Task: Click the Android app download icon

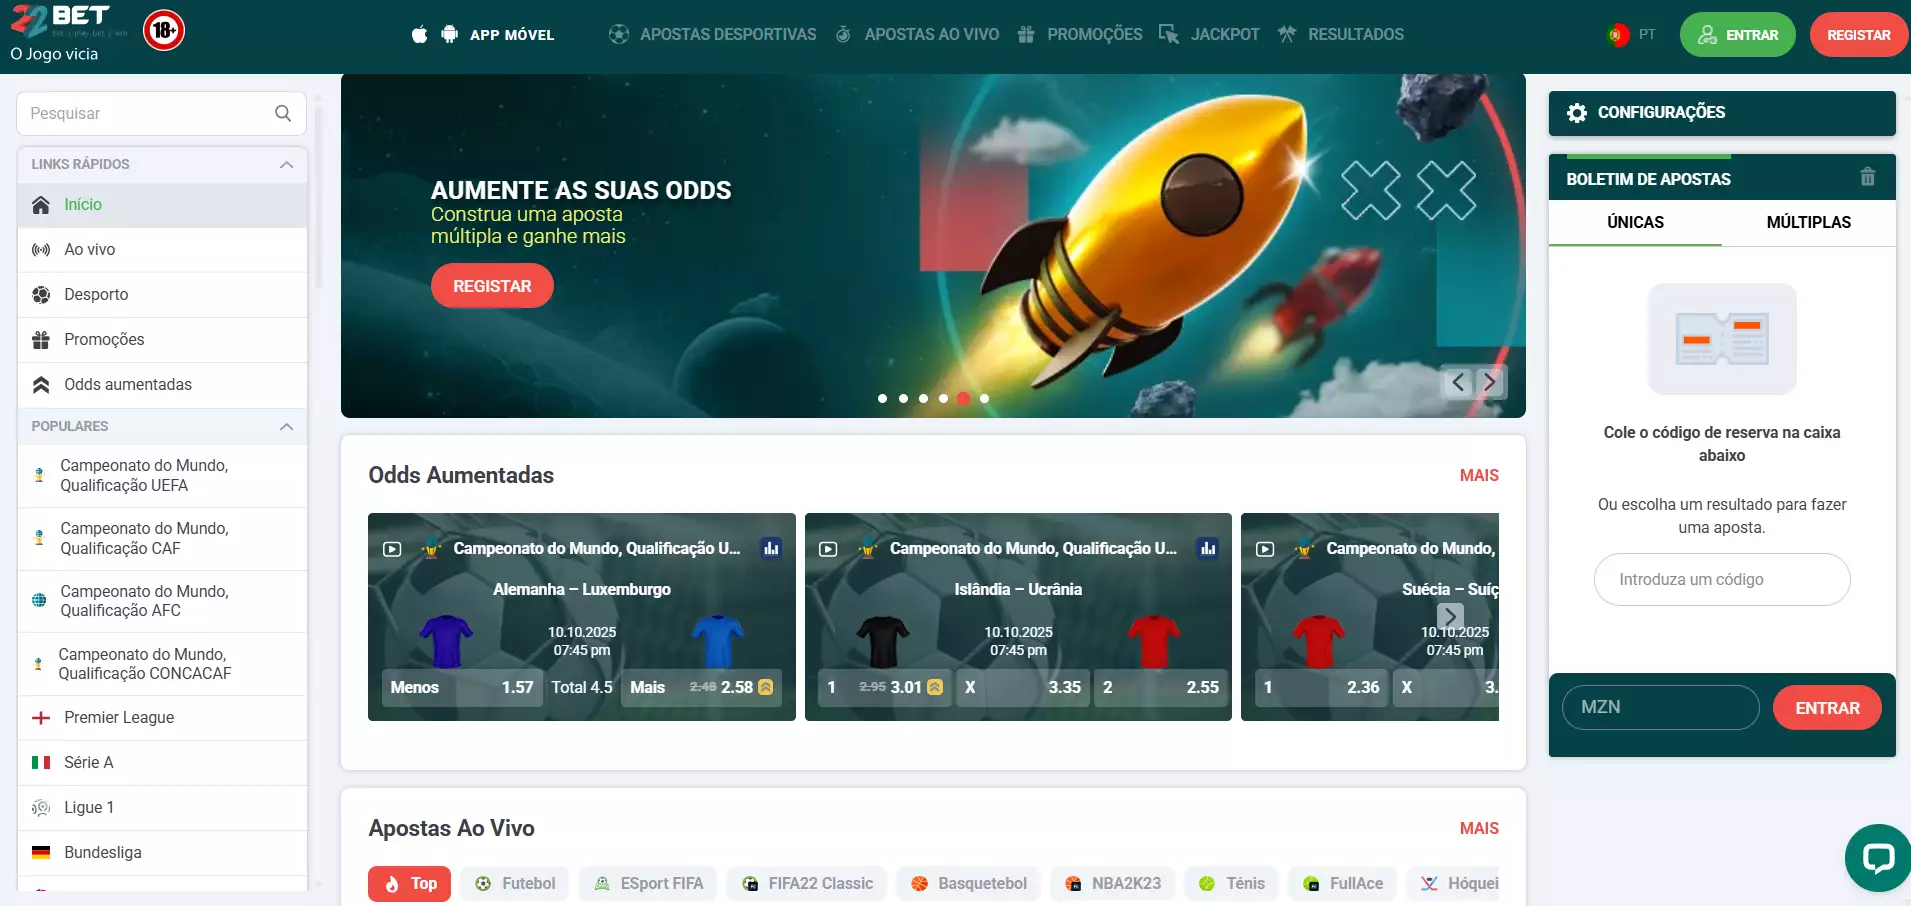Action: click(450, 35)
